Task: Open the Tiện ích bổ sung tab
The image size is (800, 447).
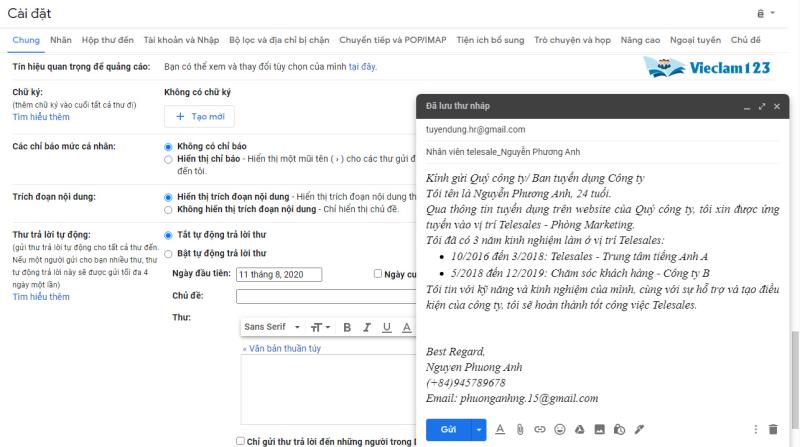Action: pos(490,40)
